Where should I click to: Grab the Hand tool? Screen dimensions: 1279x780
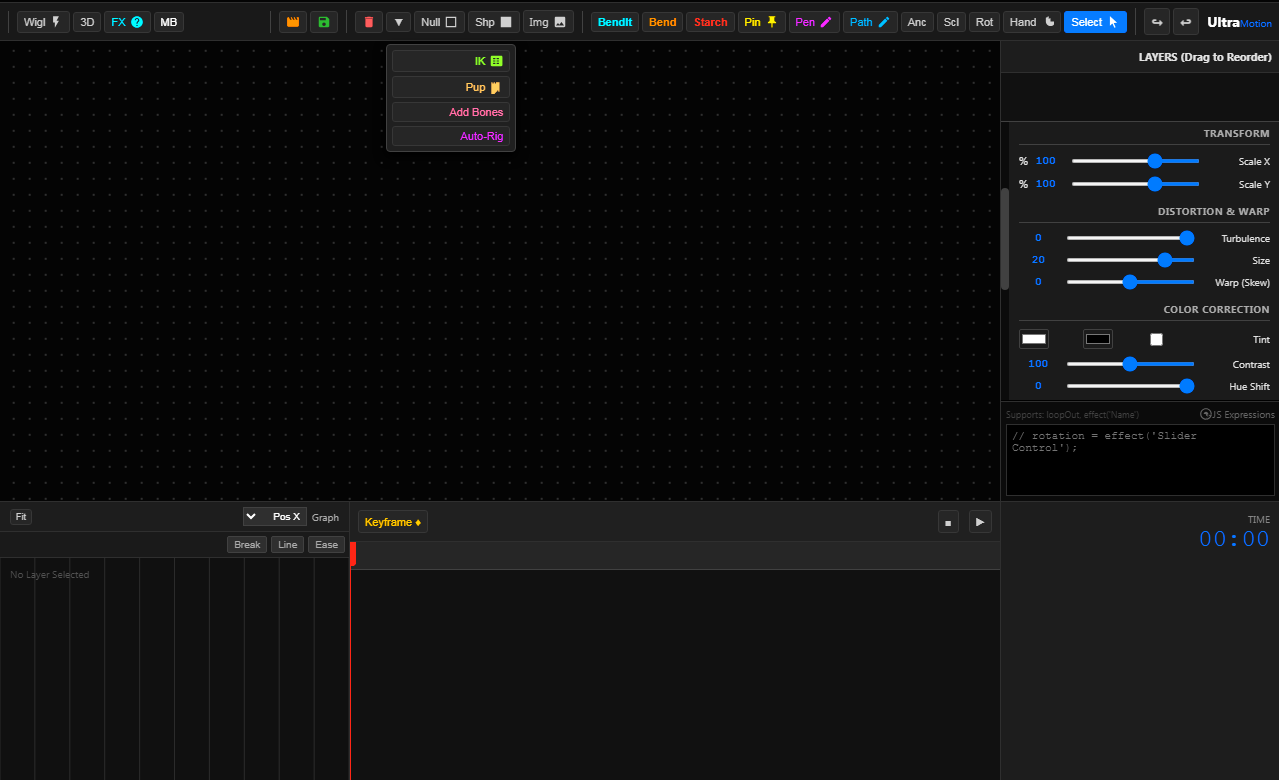[x=1031, y=21]
